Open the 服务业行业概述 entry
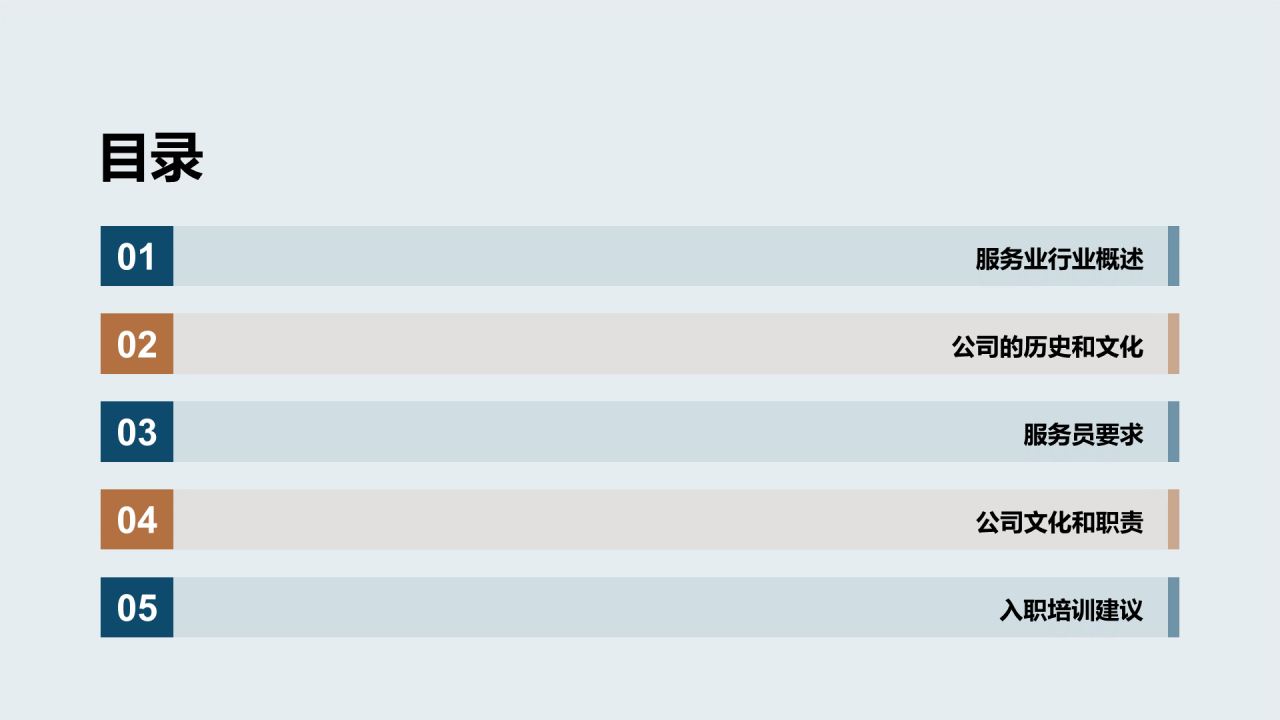1280x720 pixels. point(1059,259)
